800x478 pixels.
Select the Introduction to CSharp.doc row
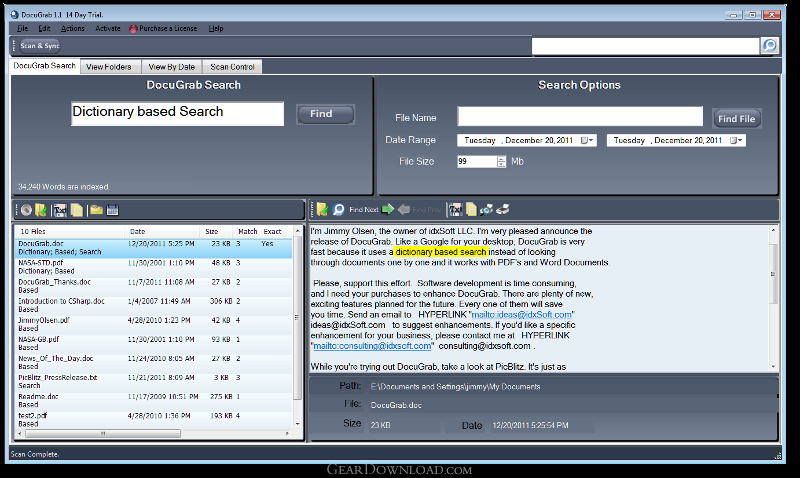(154, 305)
